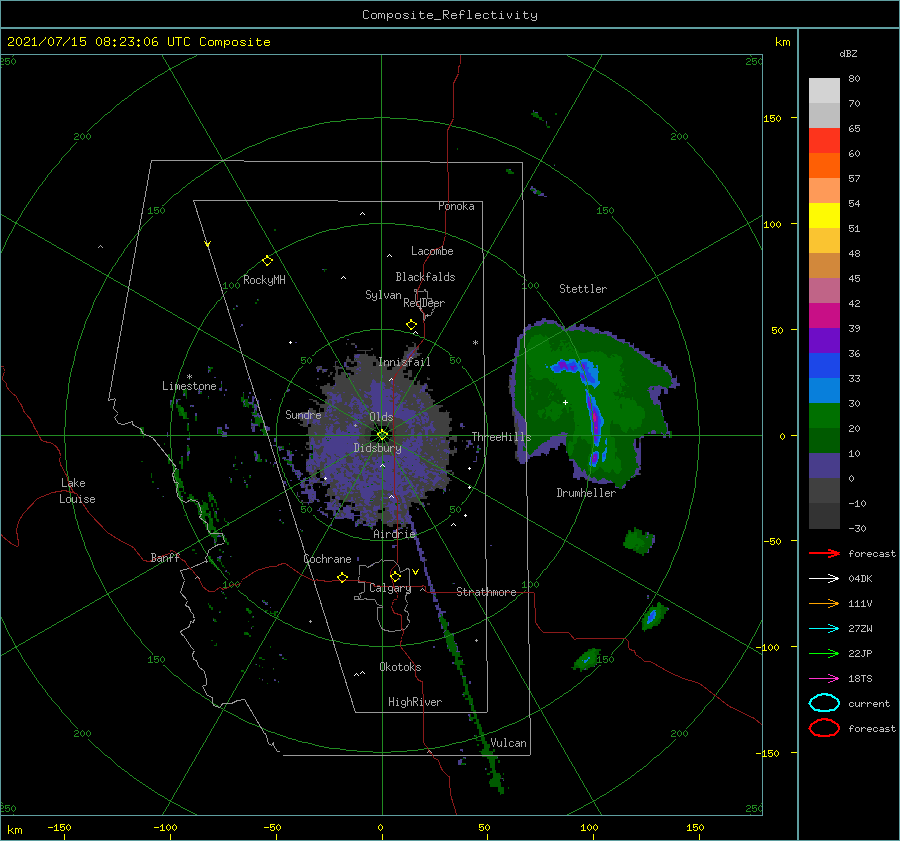Click the Okotoks label
900x841 pixels.
400,667
